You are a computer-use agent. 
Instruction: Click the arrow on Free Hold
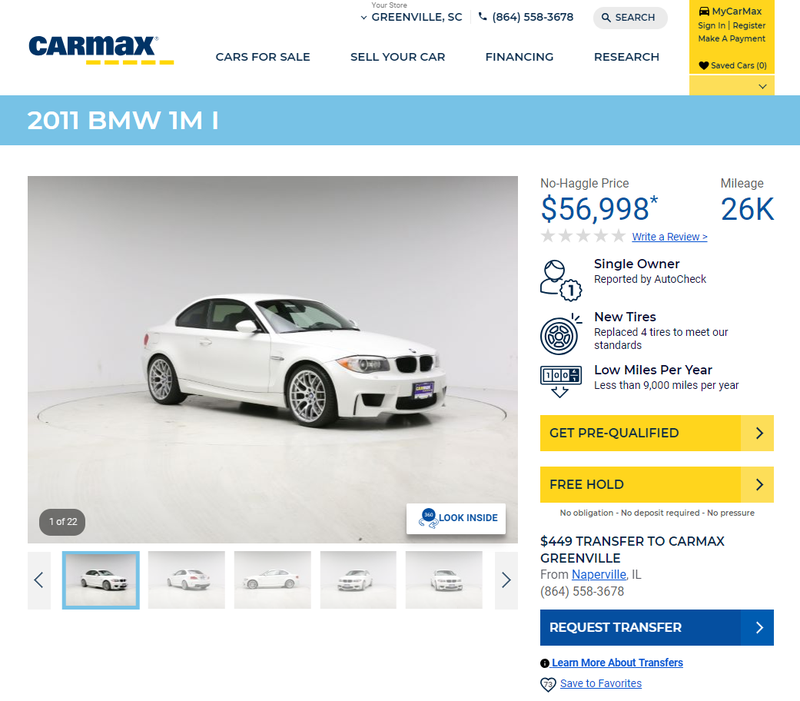[759, 484]
